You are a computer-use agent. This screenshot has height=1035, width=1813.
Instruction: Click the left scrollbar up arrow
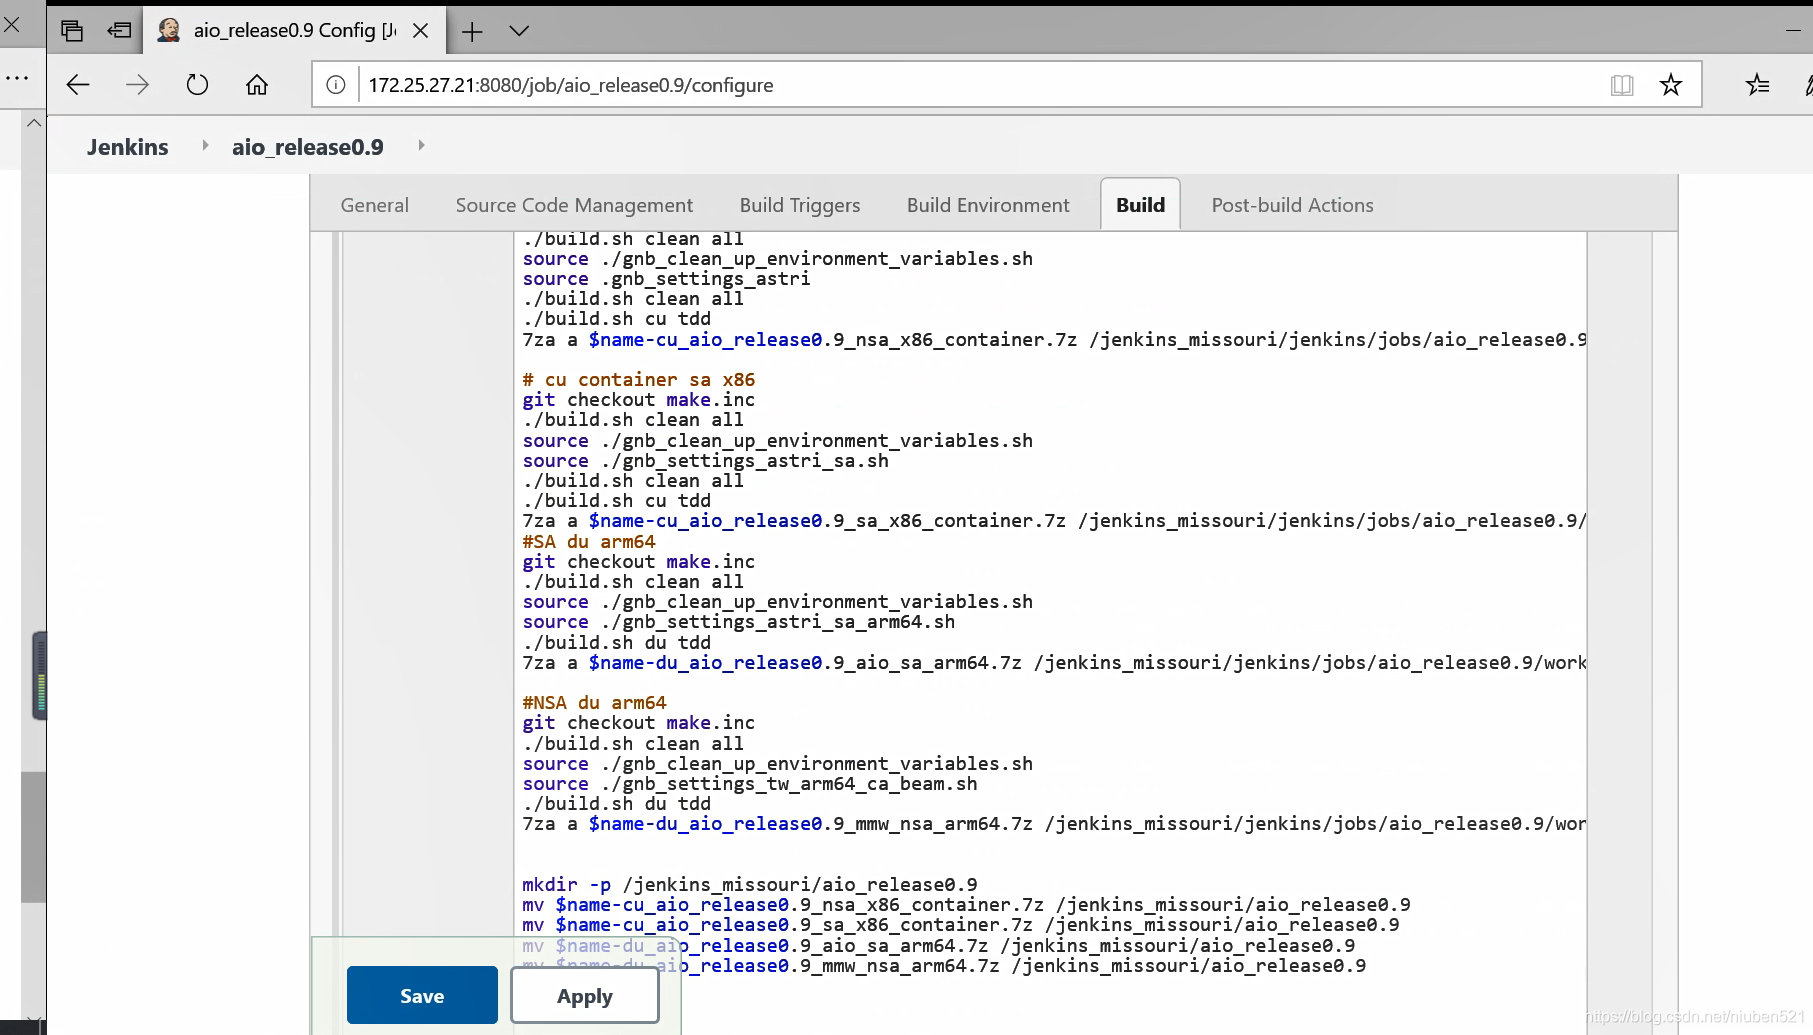point(34,123)
